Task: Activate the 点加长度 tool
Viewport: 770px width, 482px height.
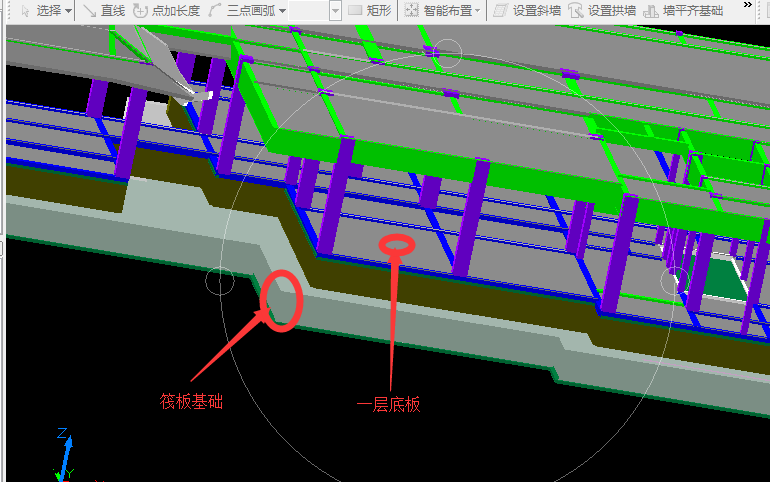Action: (167, 10)
